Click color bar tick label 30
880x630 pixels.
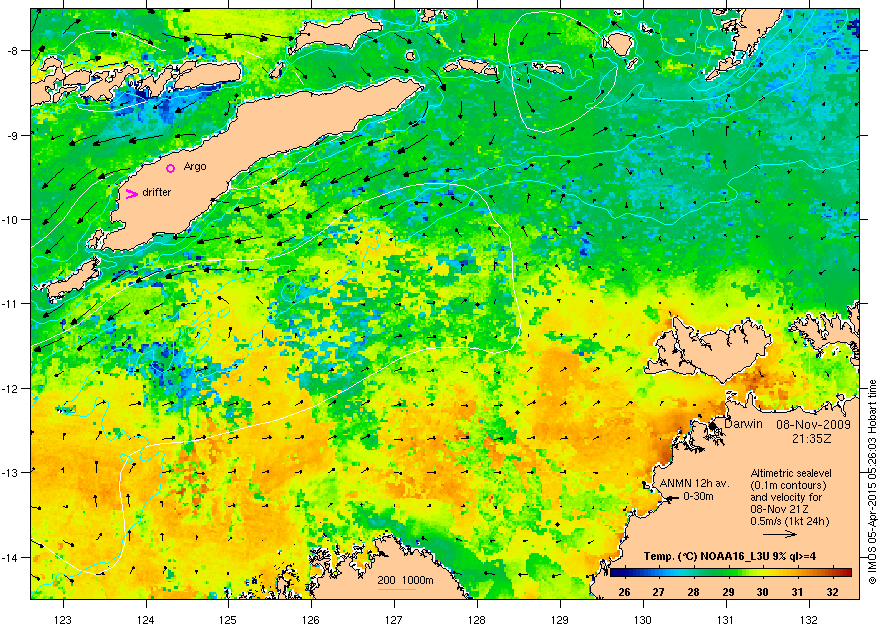[x=763, y=592]
